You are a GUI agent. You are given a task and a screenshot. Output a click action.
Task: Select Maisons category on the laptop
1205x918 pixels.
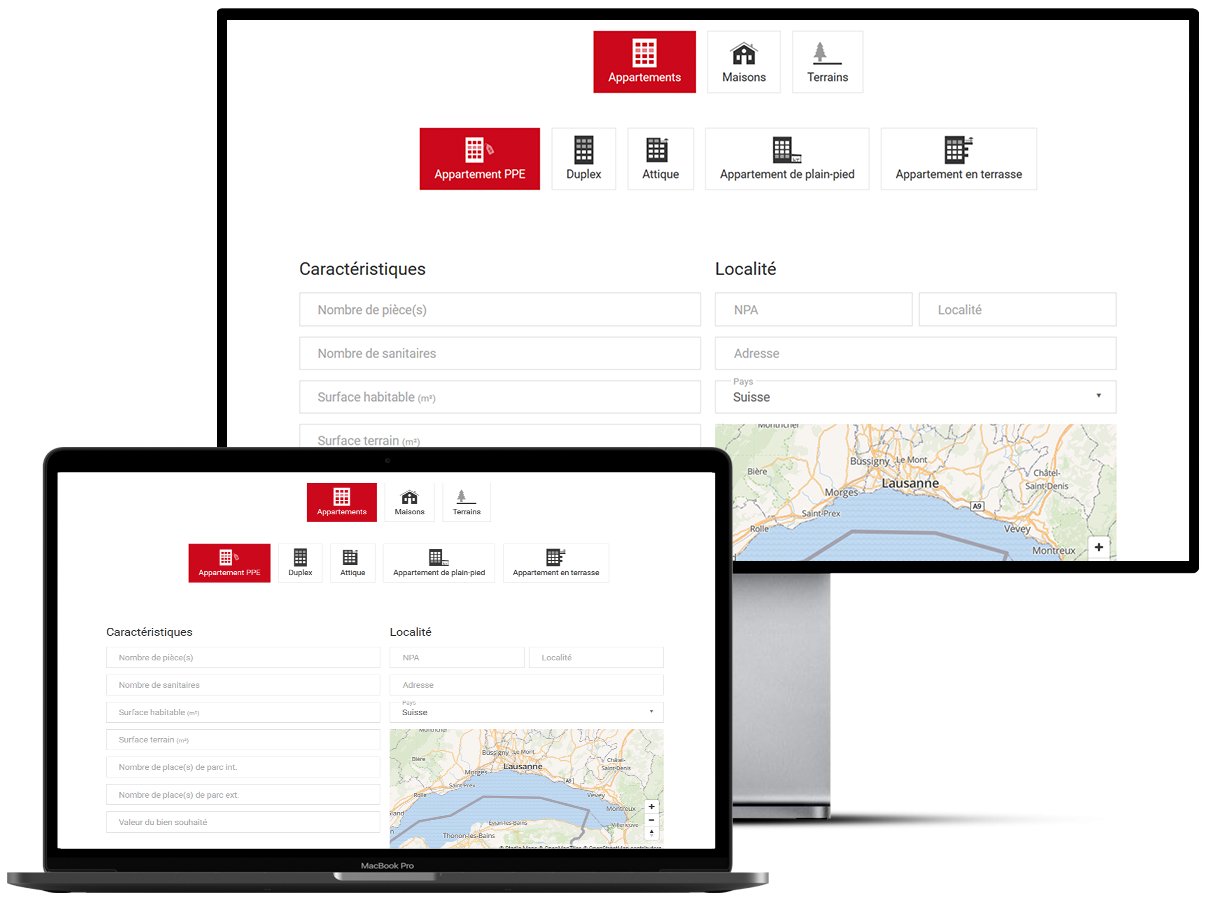pos(409,502)
